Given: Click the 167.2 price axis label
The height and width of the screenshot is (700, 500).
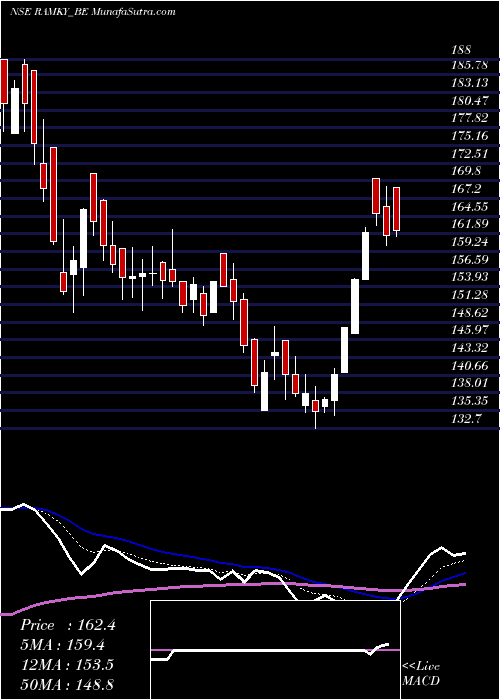Looking at the screenshot, I should point(467,189).
